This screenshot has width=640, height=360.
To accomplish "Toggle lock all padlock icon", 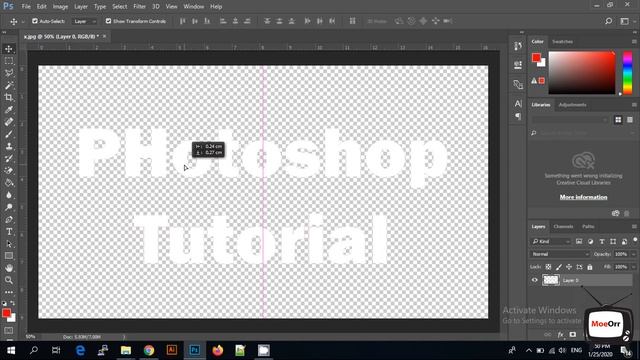I will (x=590, y=267).
